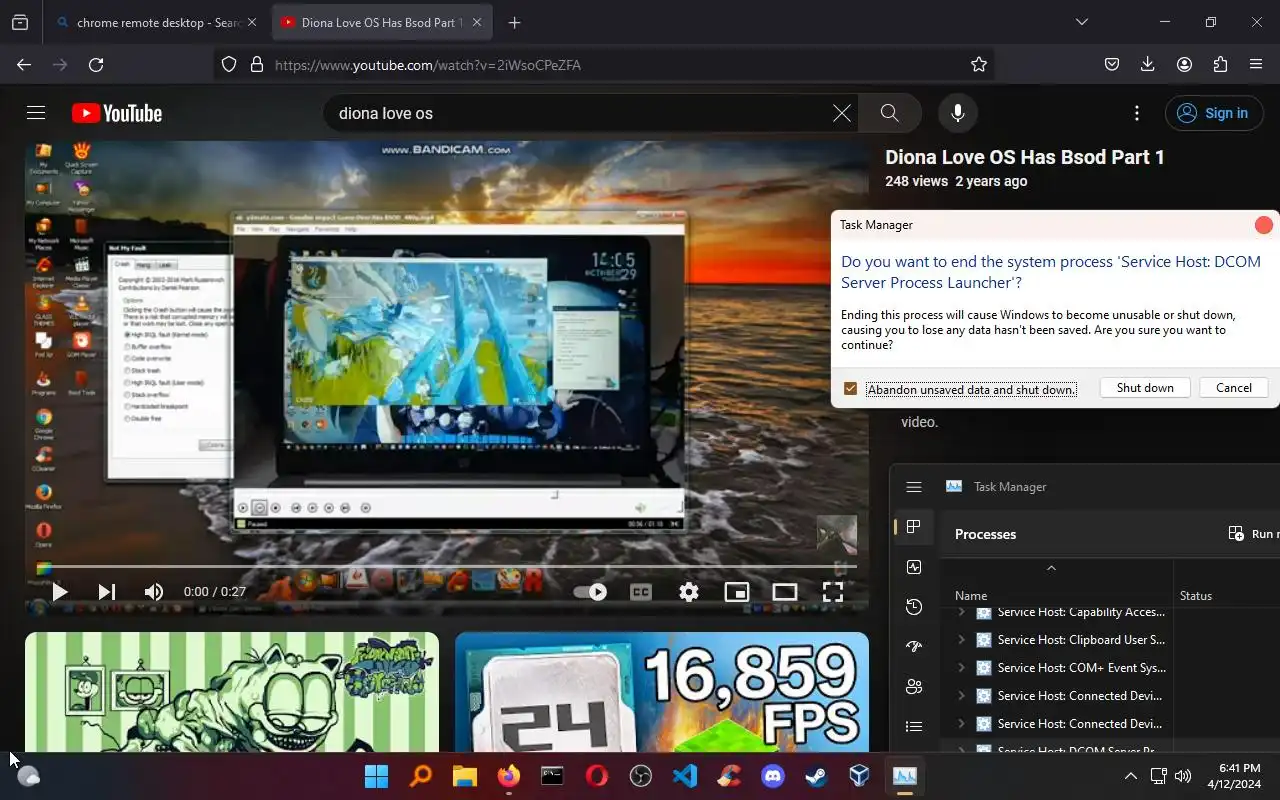Open Steam from the taskbar

pyautogui.click(x=816, y=776)
